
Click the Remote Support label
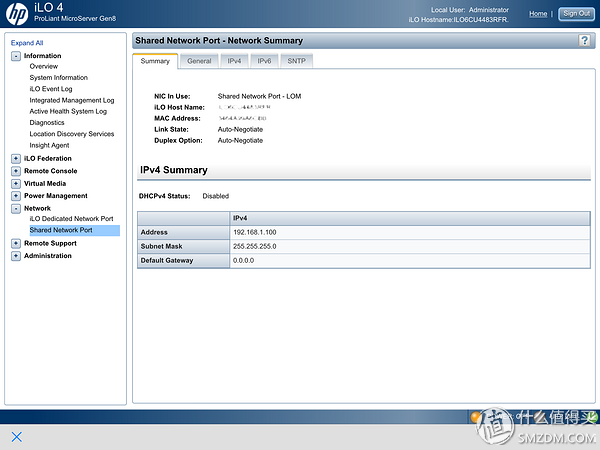(x=50, y=243)
